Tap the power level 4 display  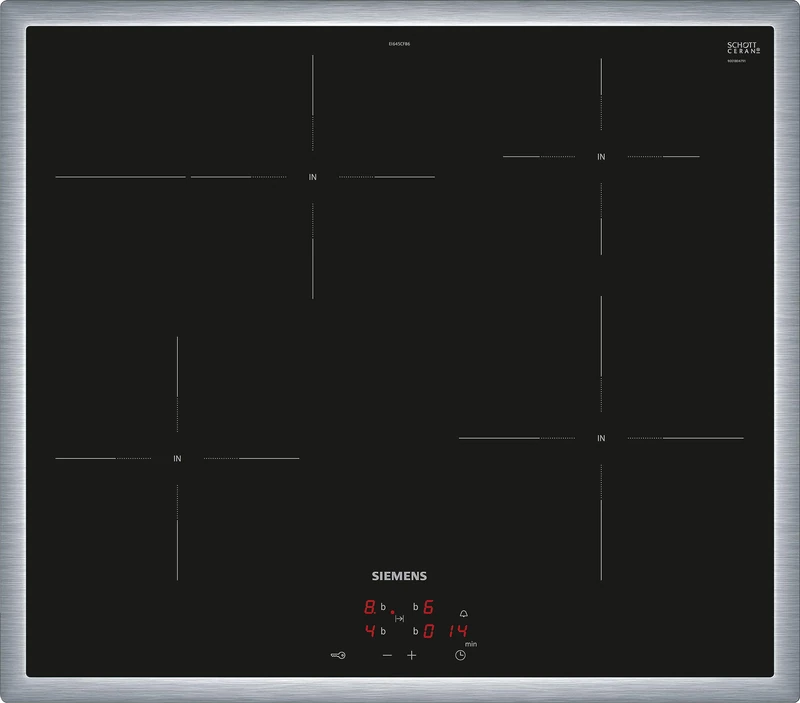(370, 630)
